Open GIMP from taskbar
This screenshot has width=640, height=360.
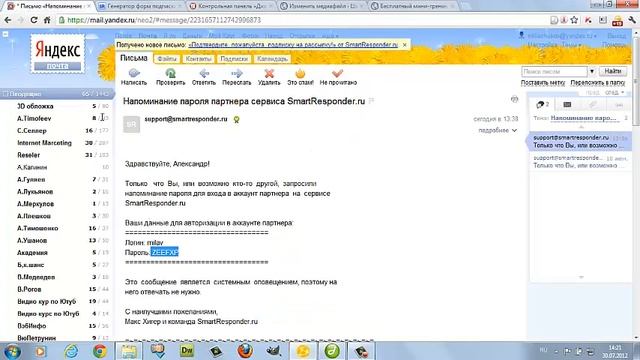(x=273, y=351)
